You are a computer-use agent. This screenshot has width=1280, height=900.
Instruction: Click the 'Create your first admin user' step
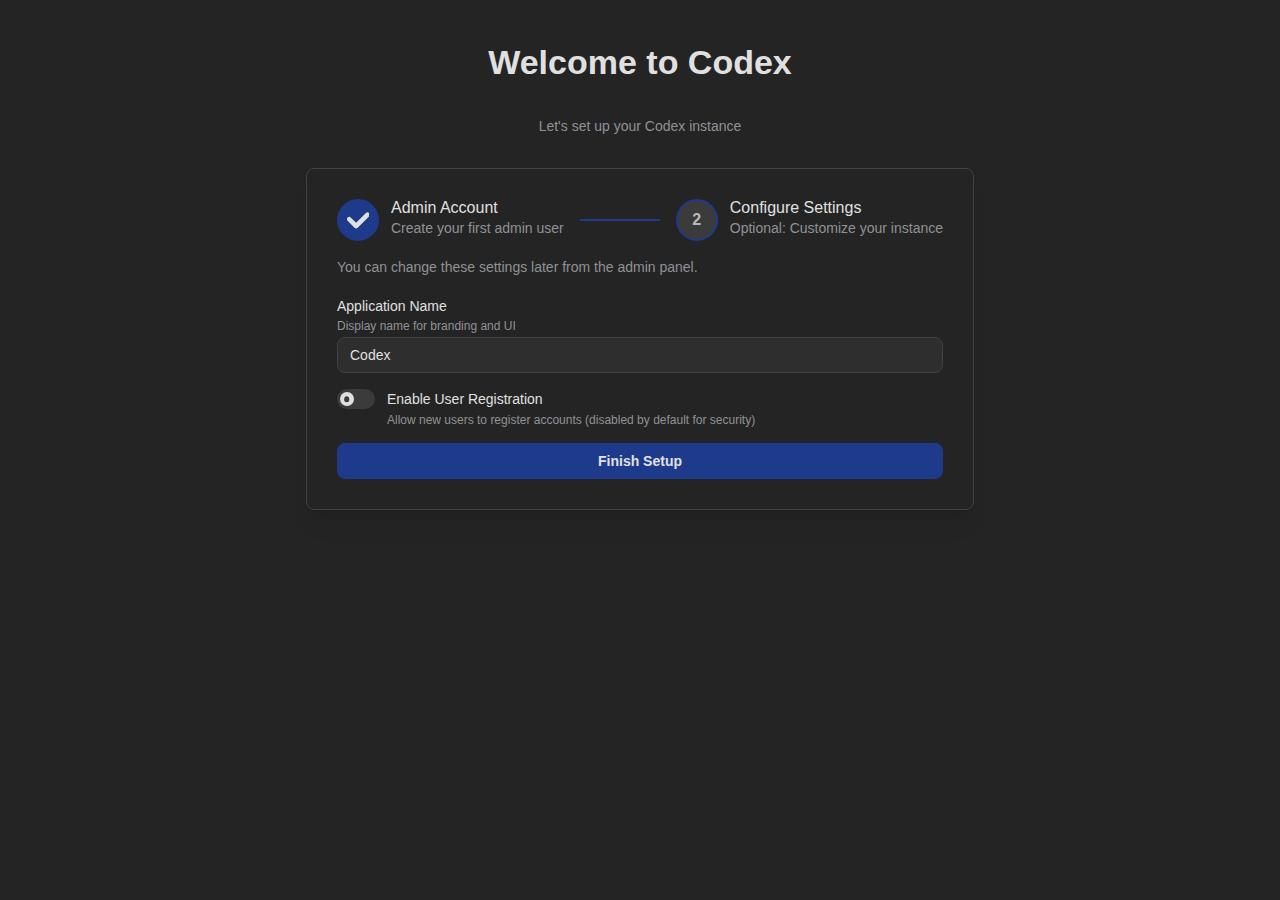tap(477, 228)
